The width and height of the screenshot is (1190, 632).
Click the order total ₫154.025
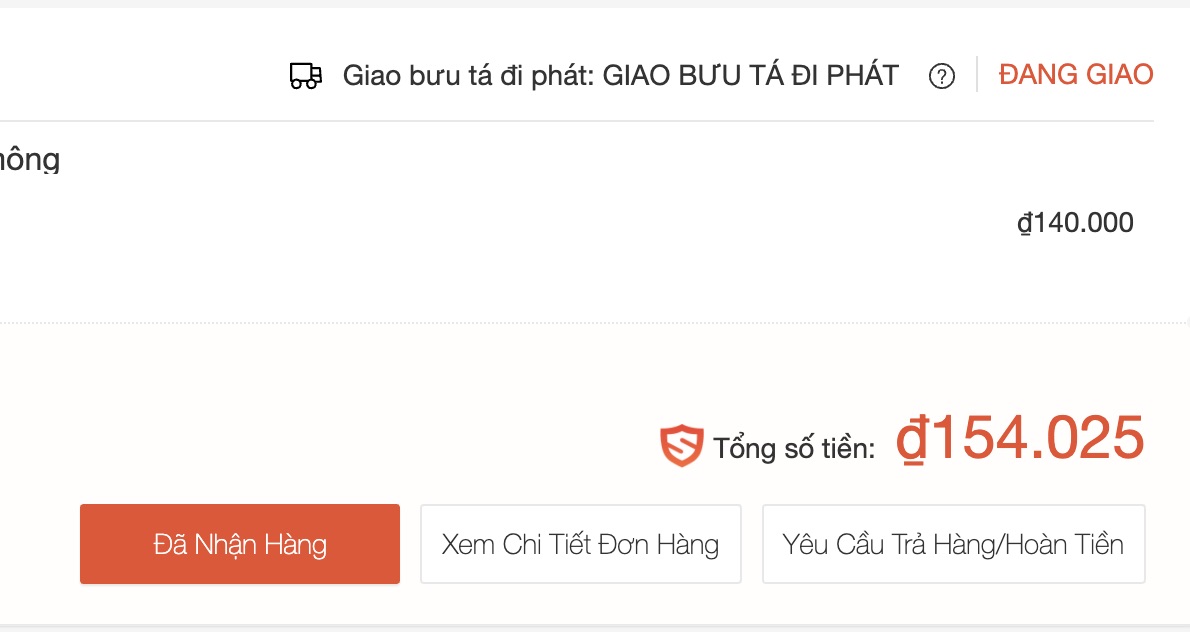pos(1019,439)
